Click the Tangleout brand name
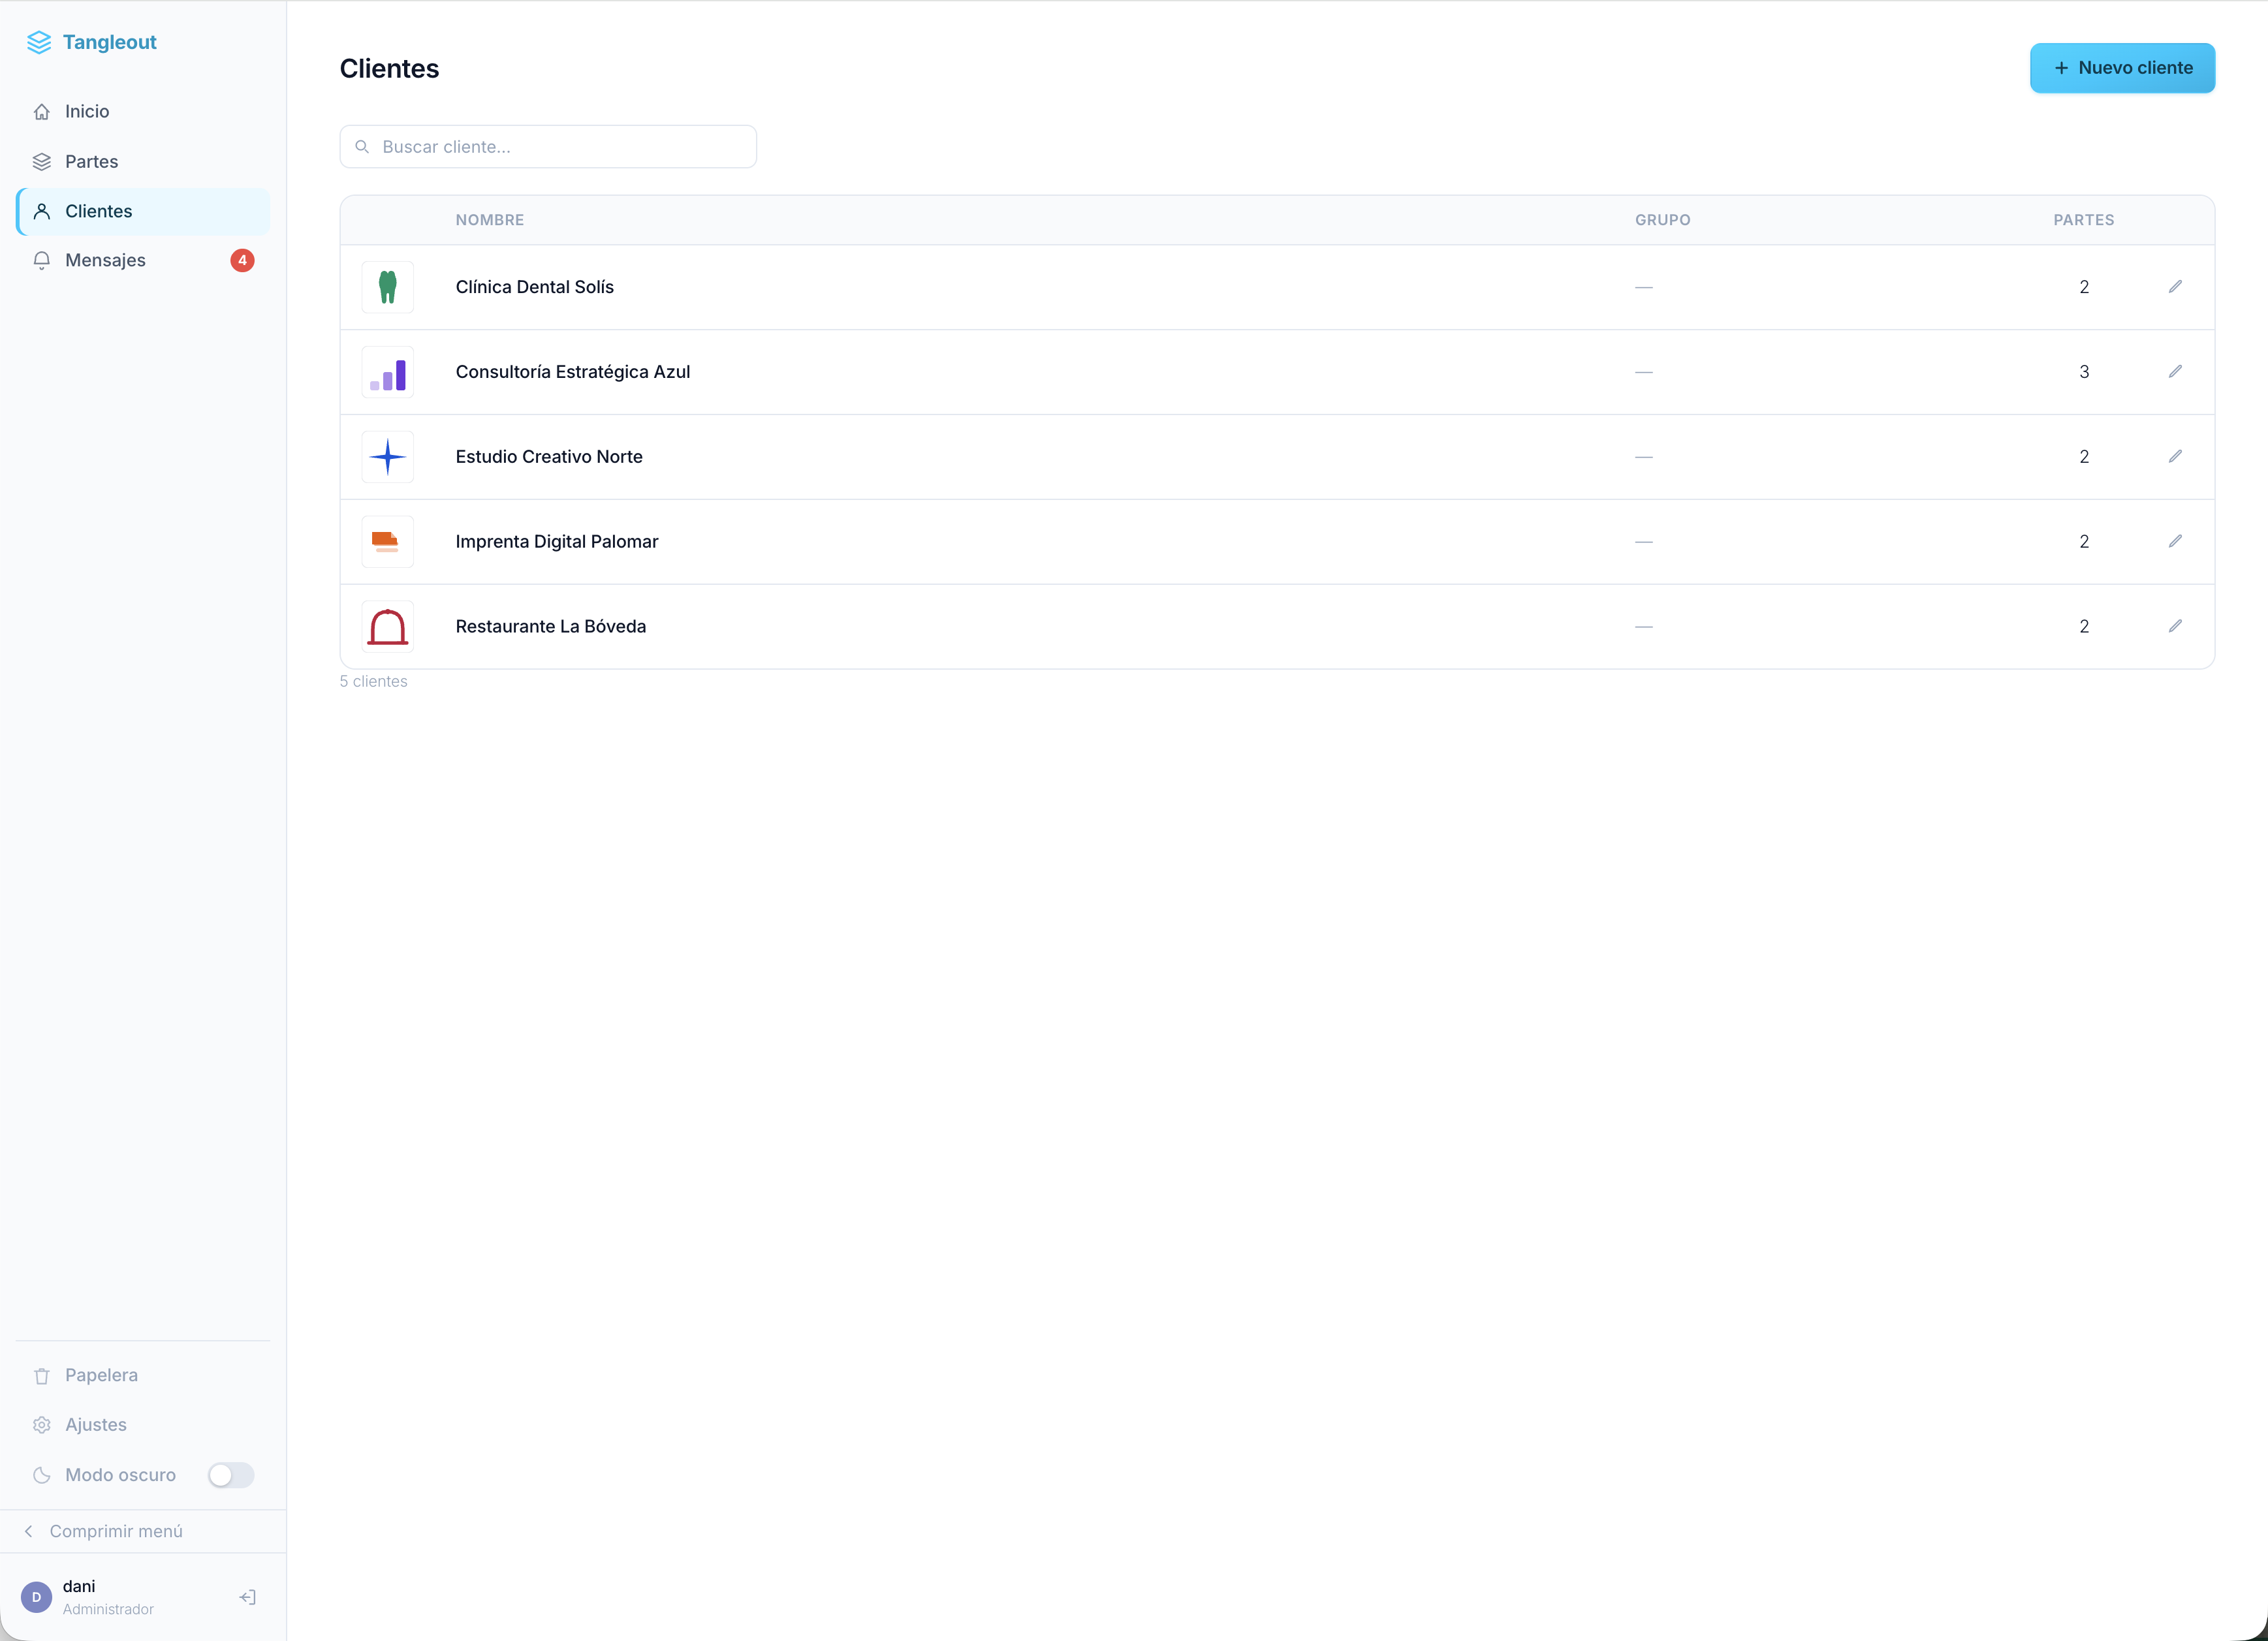The width and height of the screenshot is (2268, 1641). pos(110,42)
